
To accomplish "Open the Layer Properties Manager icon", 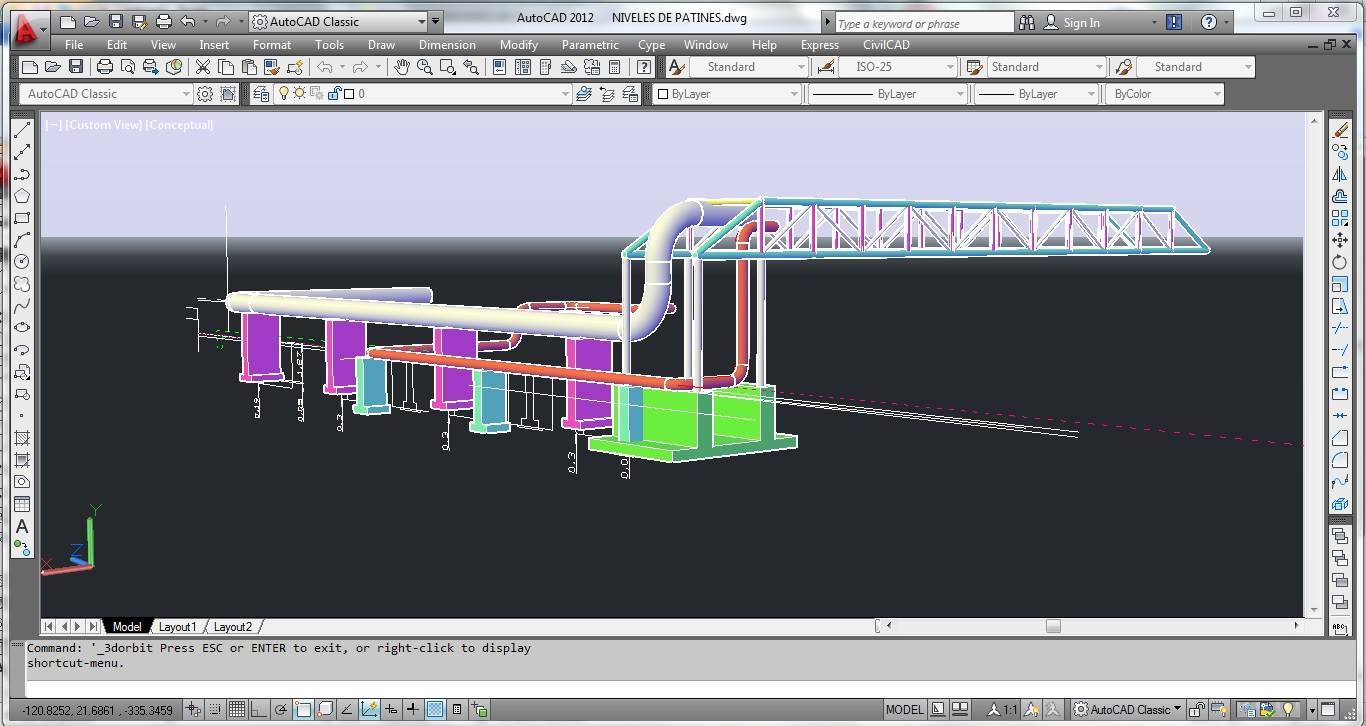I will pos(261,94).
